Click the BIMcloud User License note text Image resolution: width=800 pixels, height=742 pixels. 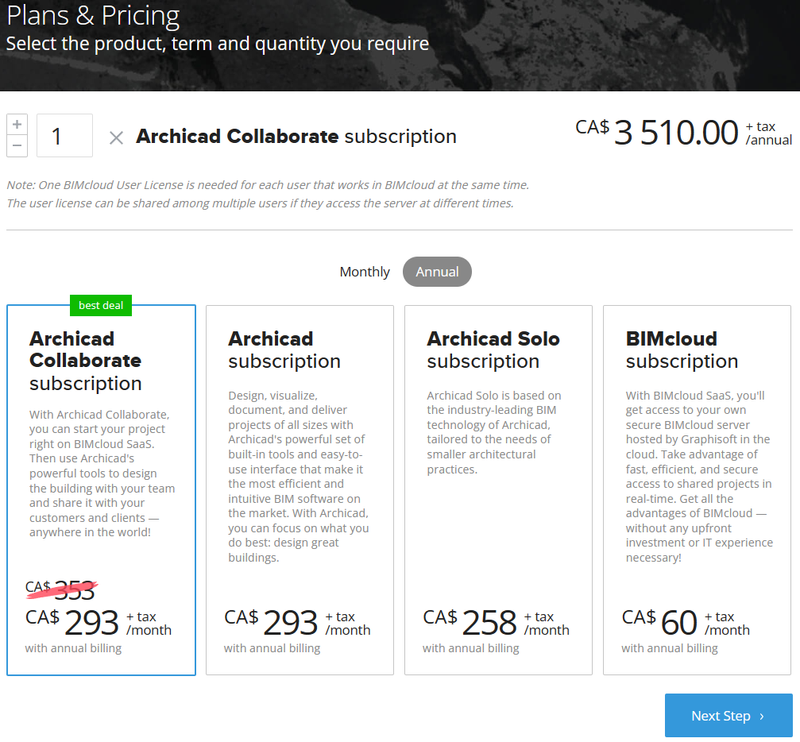268,185
